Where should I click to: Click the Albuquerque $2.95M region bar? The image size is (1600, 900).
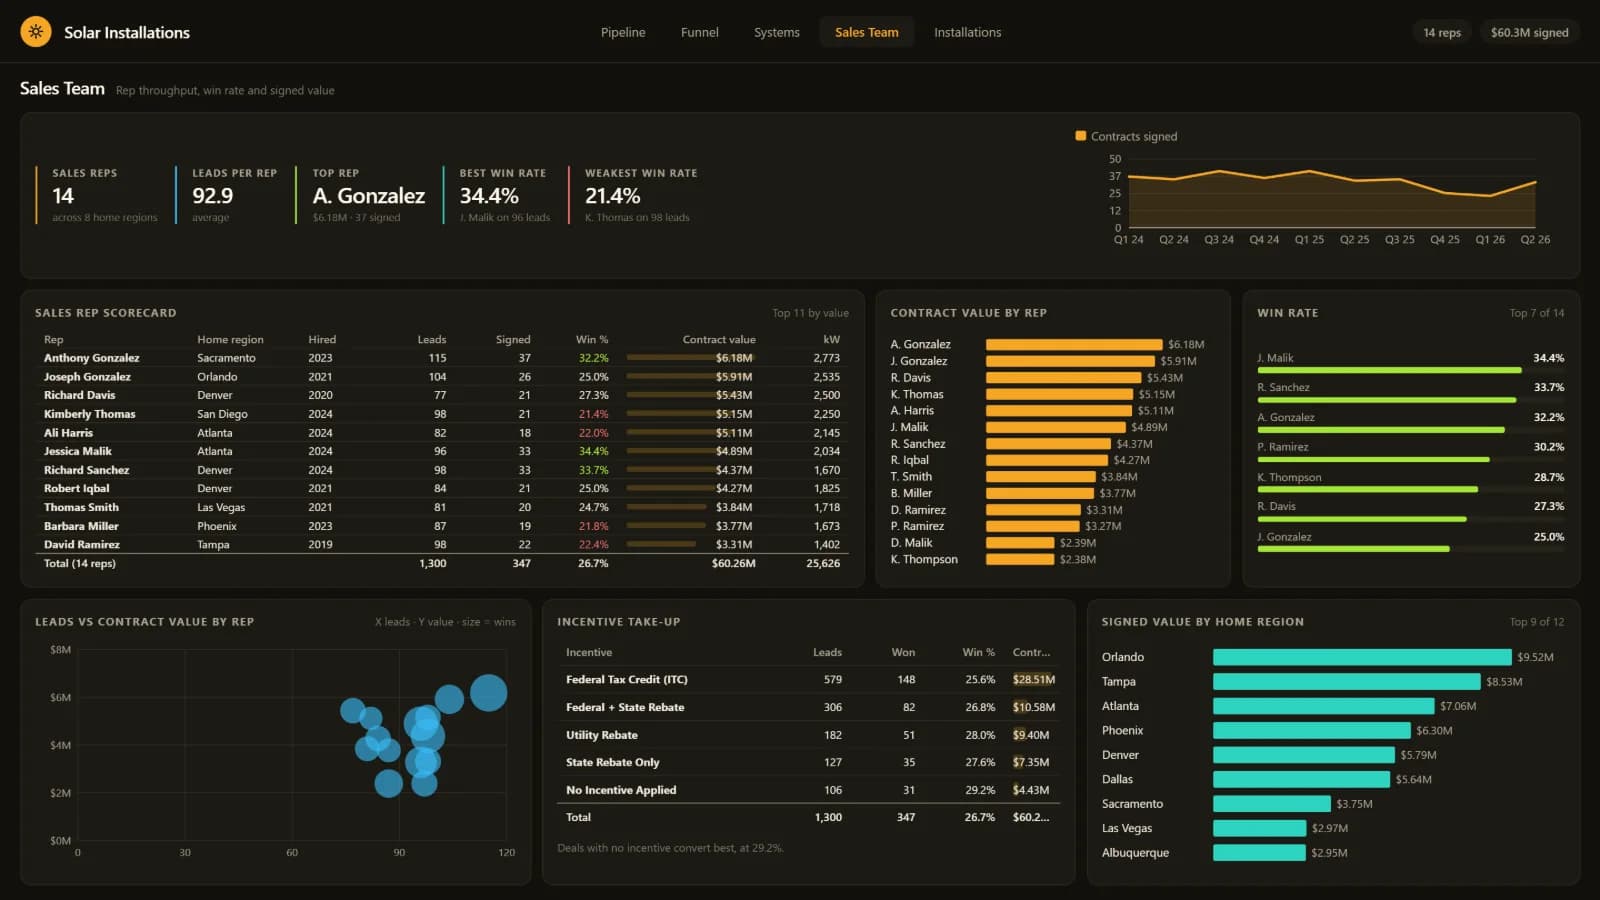(1259, 853)
